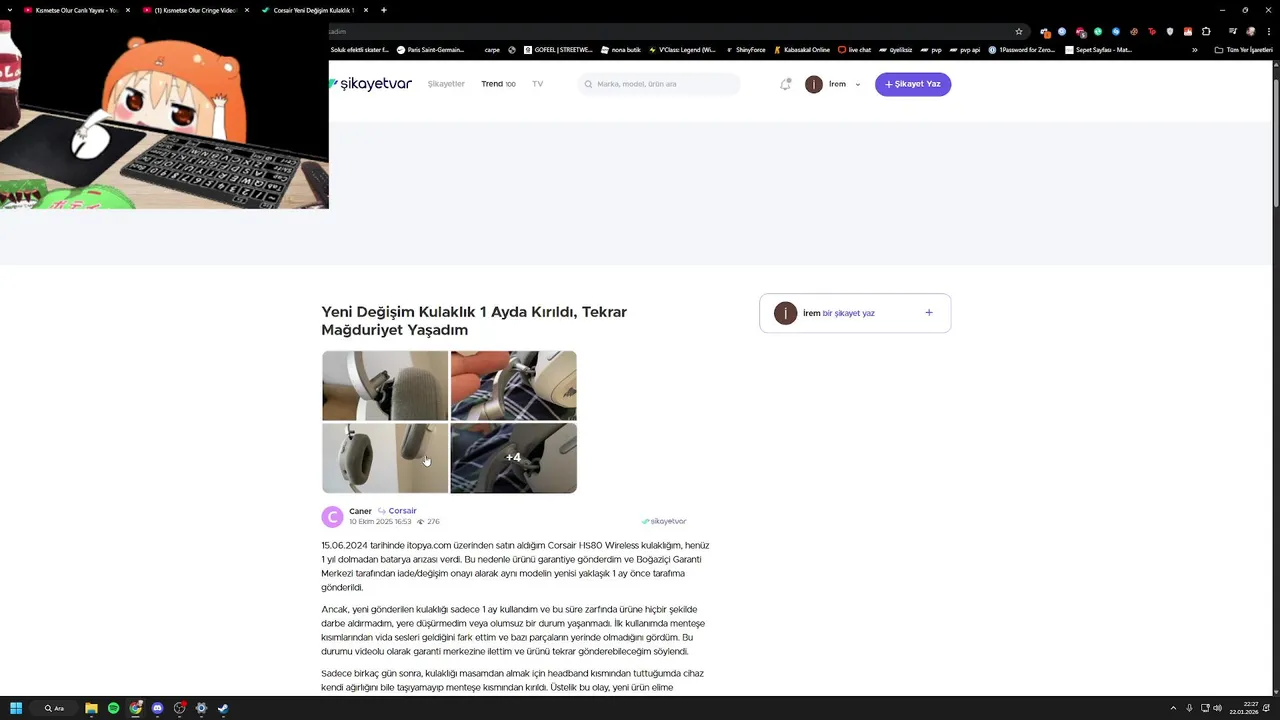Screen dimensions: 1280x720
Task: Open OBS Studio from the taskbar
Action: (179, 708)
